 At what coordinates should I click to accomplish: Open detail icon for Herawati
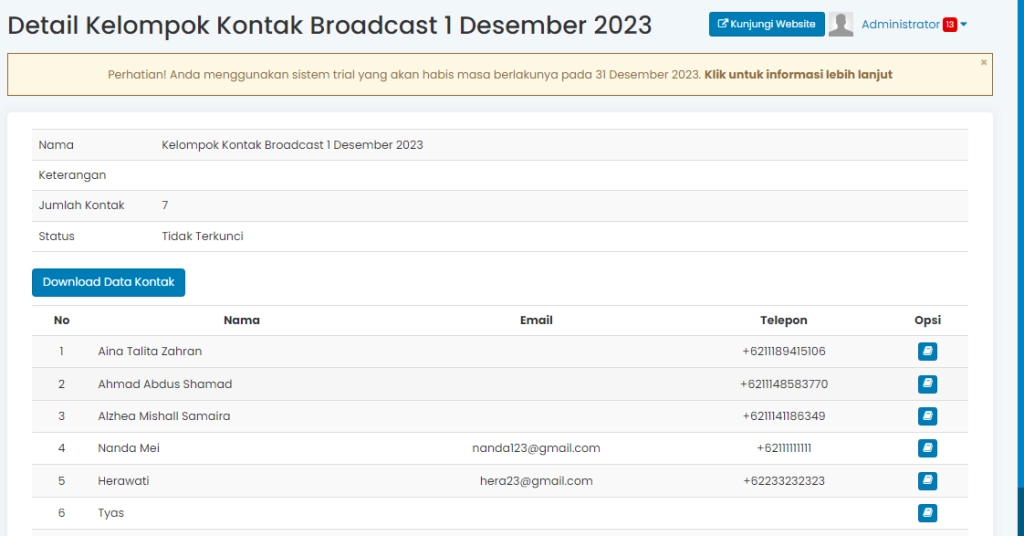(x=927, y=481)
